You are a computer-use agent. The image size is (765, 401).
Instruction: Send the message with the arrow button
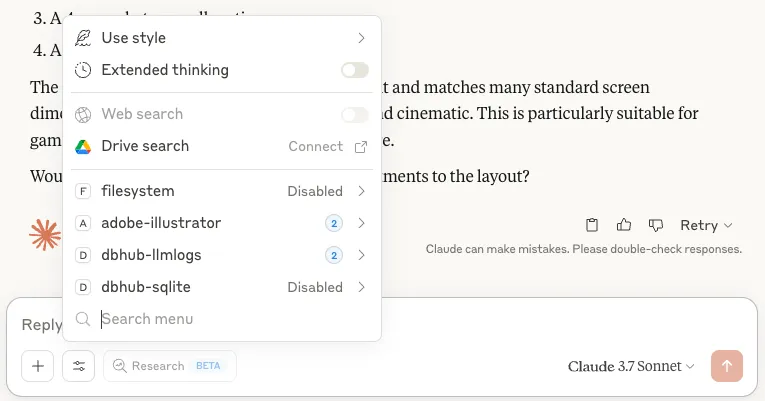(x=727, y=366)
